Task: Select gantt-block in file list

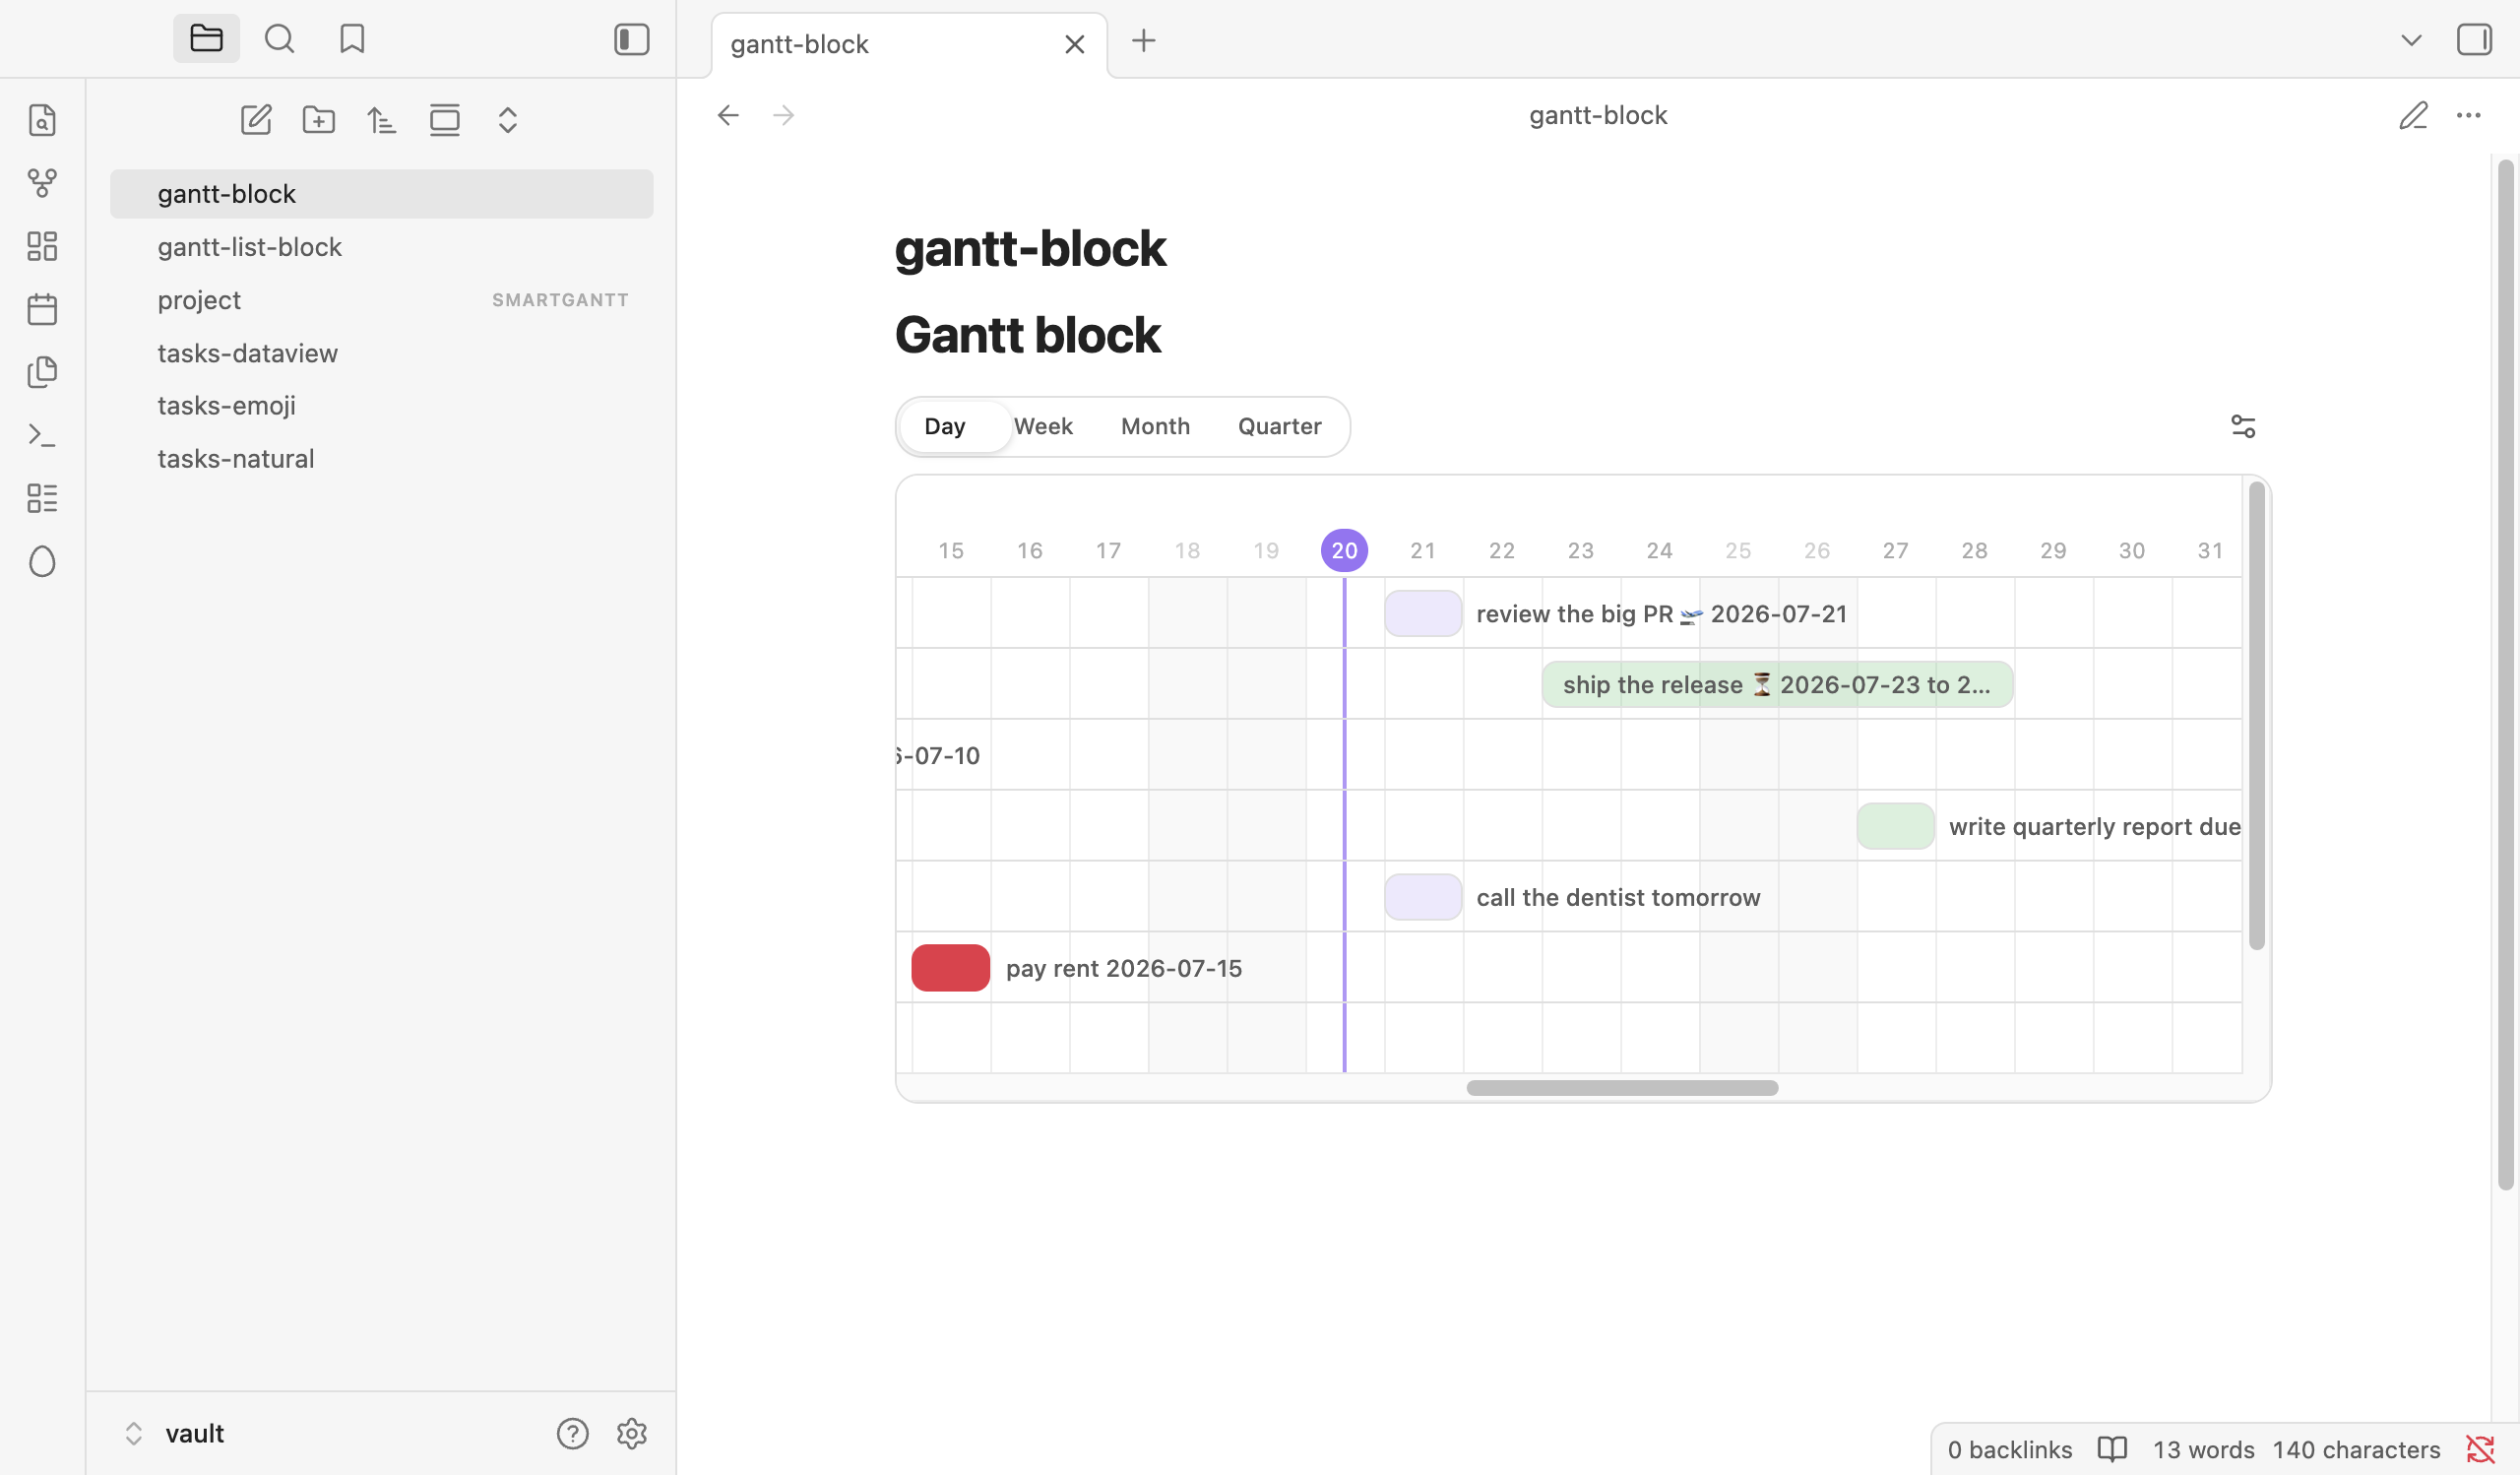Action: coord(381,194)
